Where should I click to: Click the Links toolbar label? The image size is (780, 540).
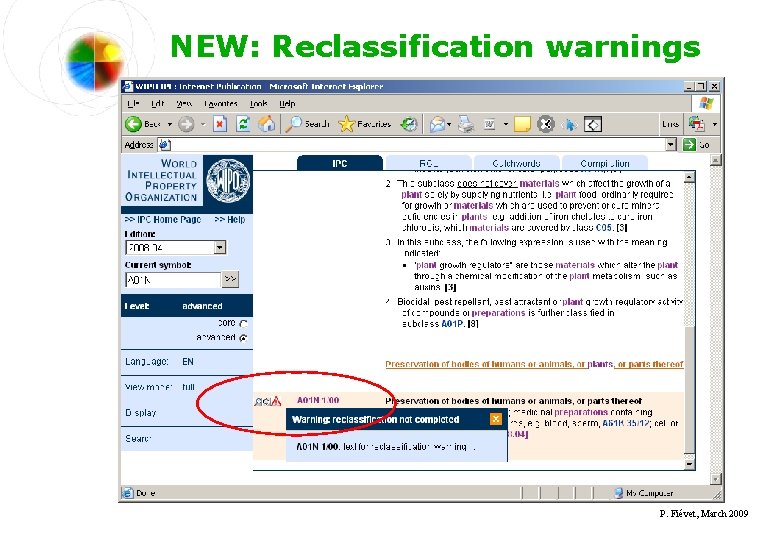coord(671,124)
